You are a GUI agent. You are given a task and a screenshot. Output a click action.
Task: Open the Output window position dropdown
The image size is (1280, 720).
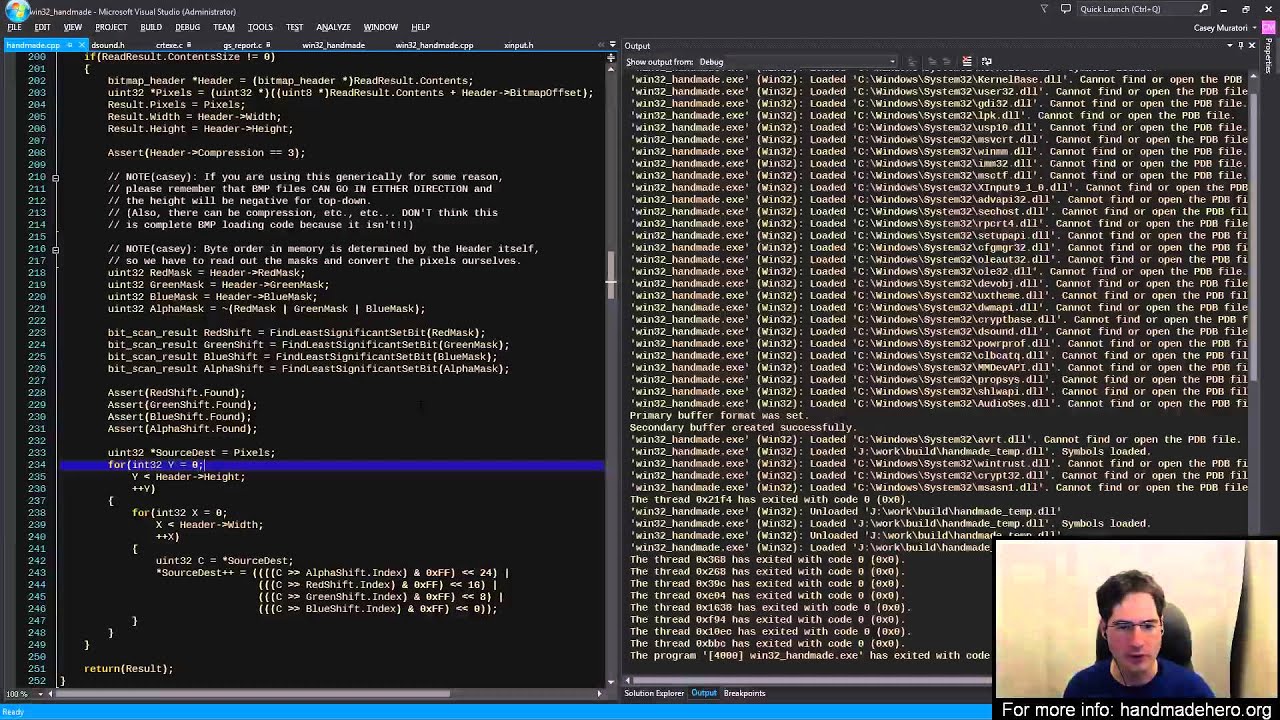[1229, 46]
